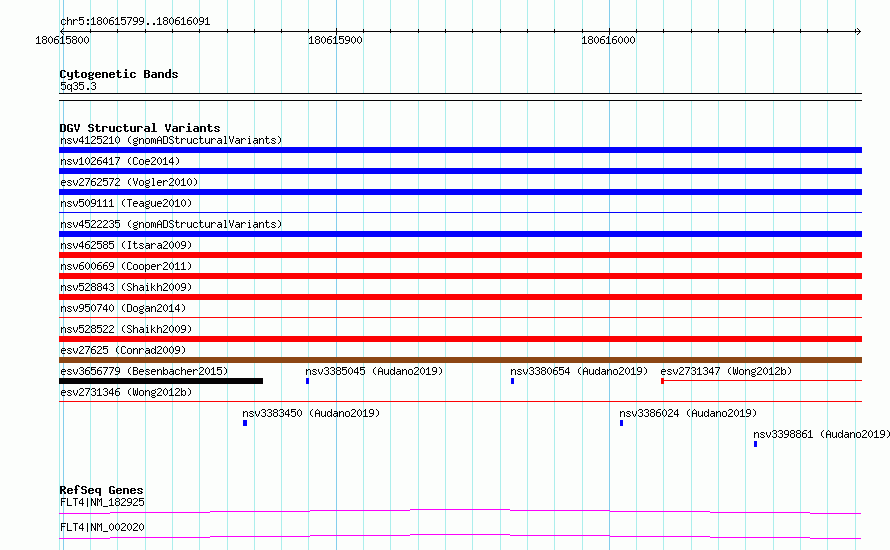
Task: Open the esv2731347 (Wong2012b) label
Action: click(726, 371)
